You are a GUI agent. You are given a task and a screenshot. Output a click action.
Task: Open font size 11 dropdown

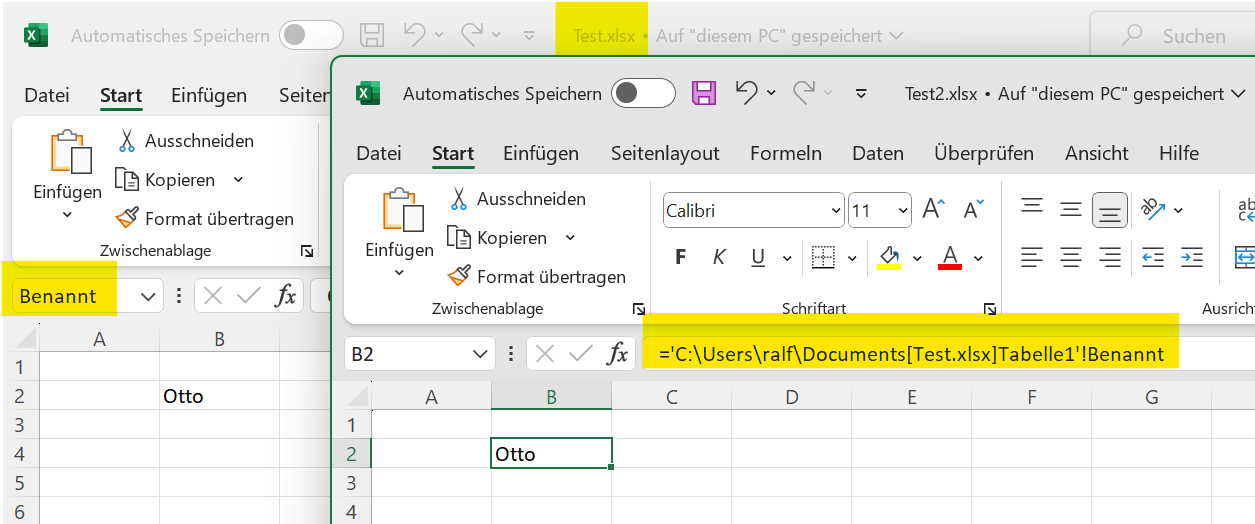(904, 211)
